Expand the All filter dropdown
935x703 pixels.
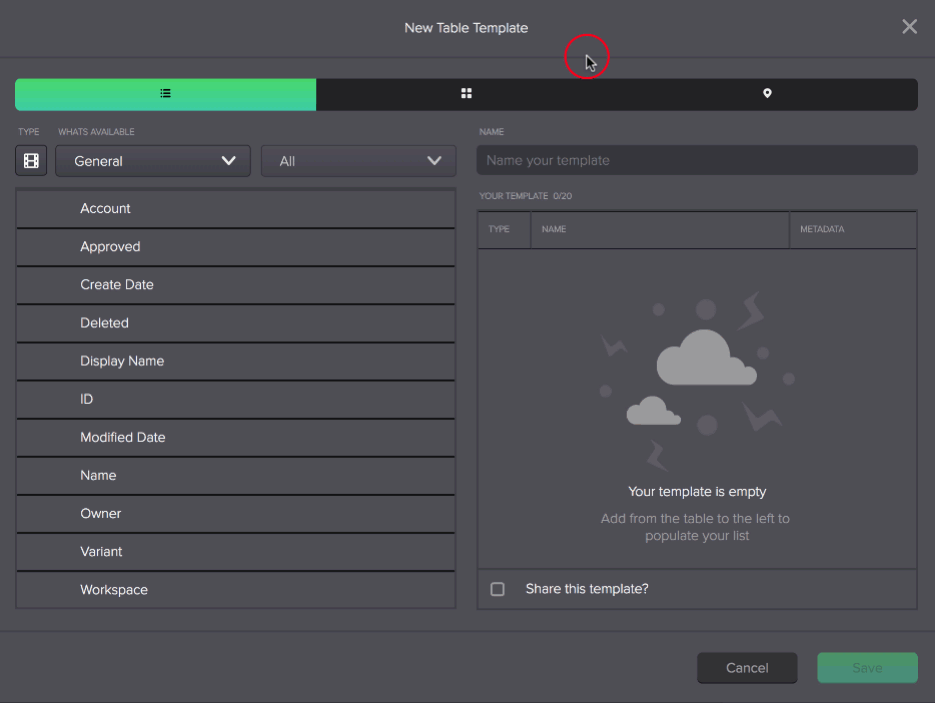pos(358,161)
